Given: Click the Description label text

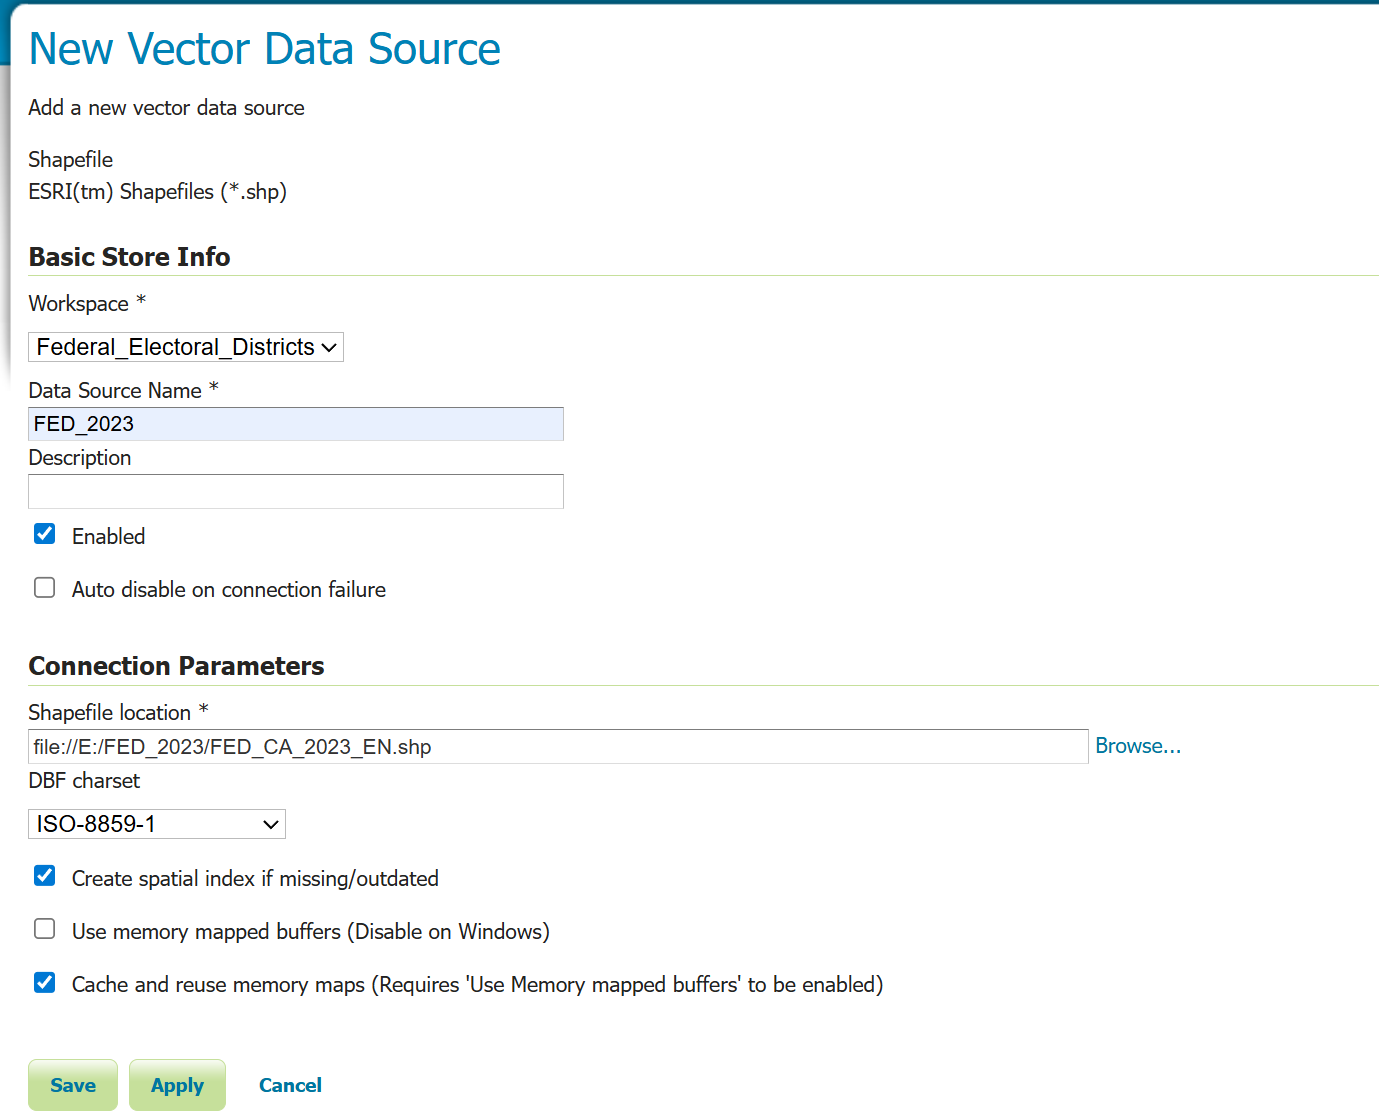Looking at the screenshot, I should point(80,458).
